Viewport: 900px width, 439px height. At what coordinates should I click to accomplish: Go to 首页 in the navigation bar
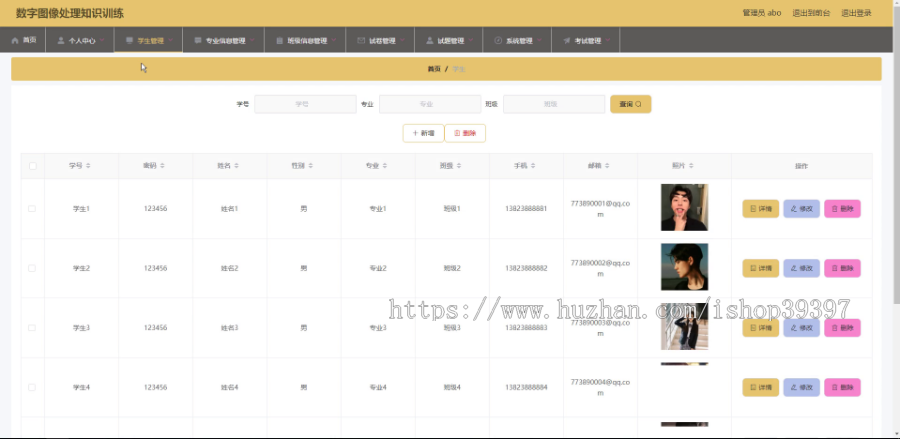tap(23, 40)
